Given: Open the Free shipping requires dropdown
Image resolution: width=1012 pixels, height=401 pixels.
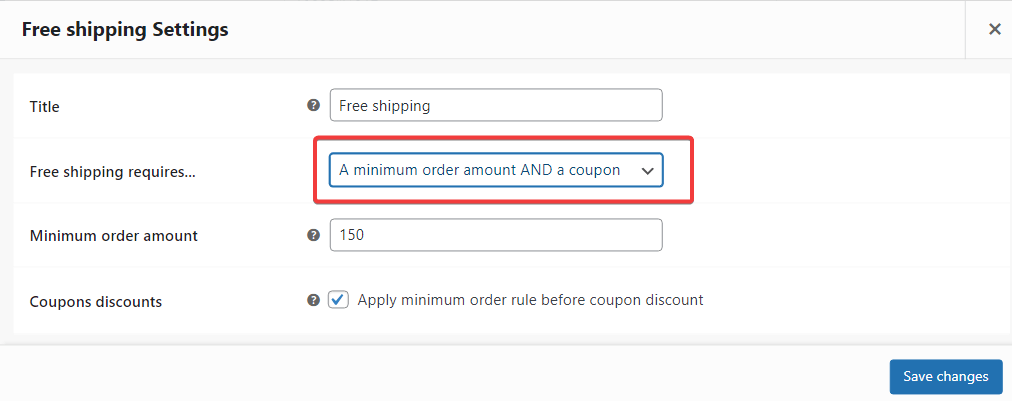Looking at the screenshot, I should (496, 170).
